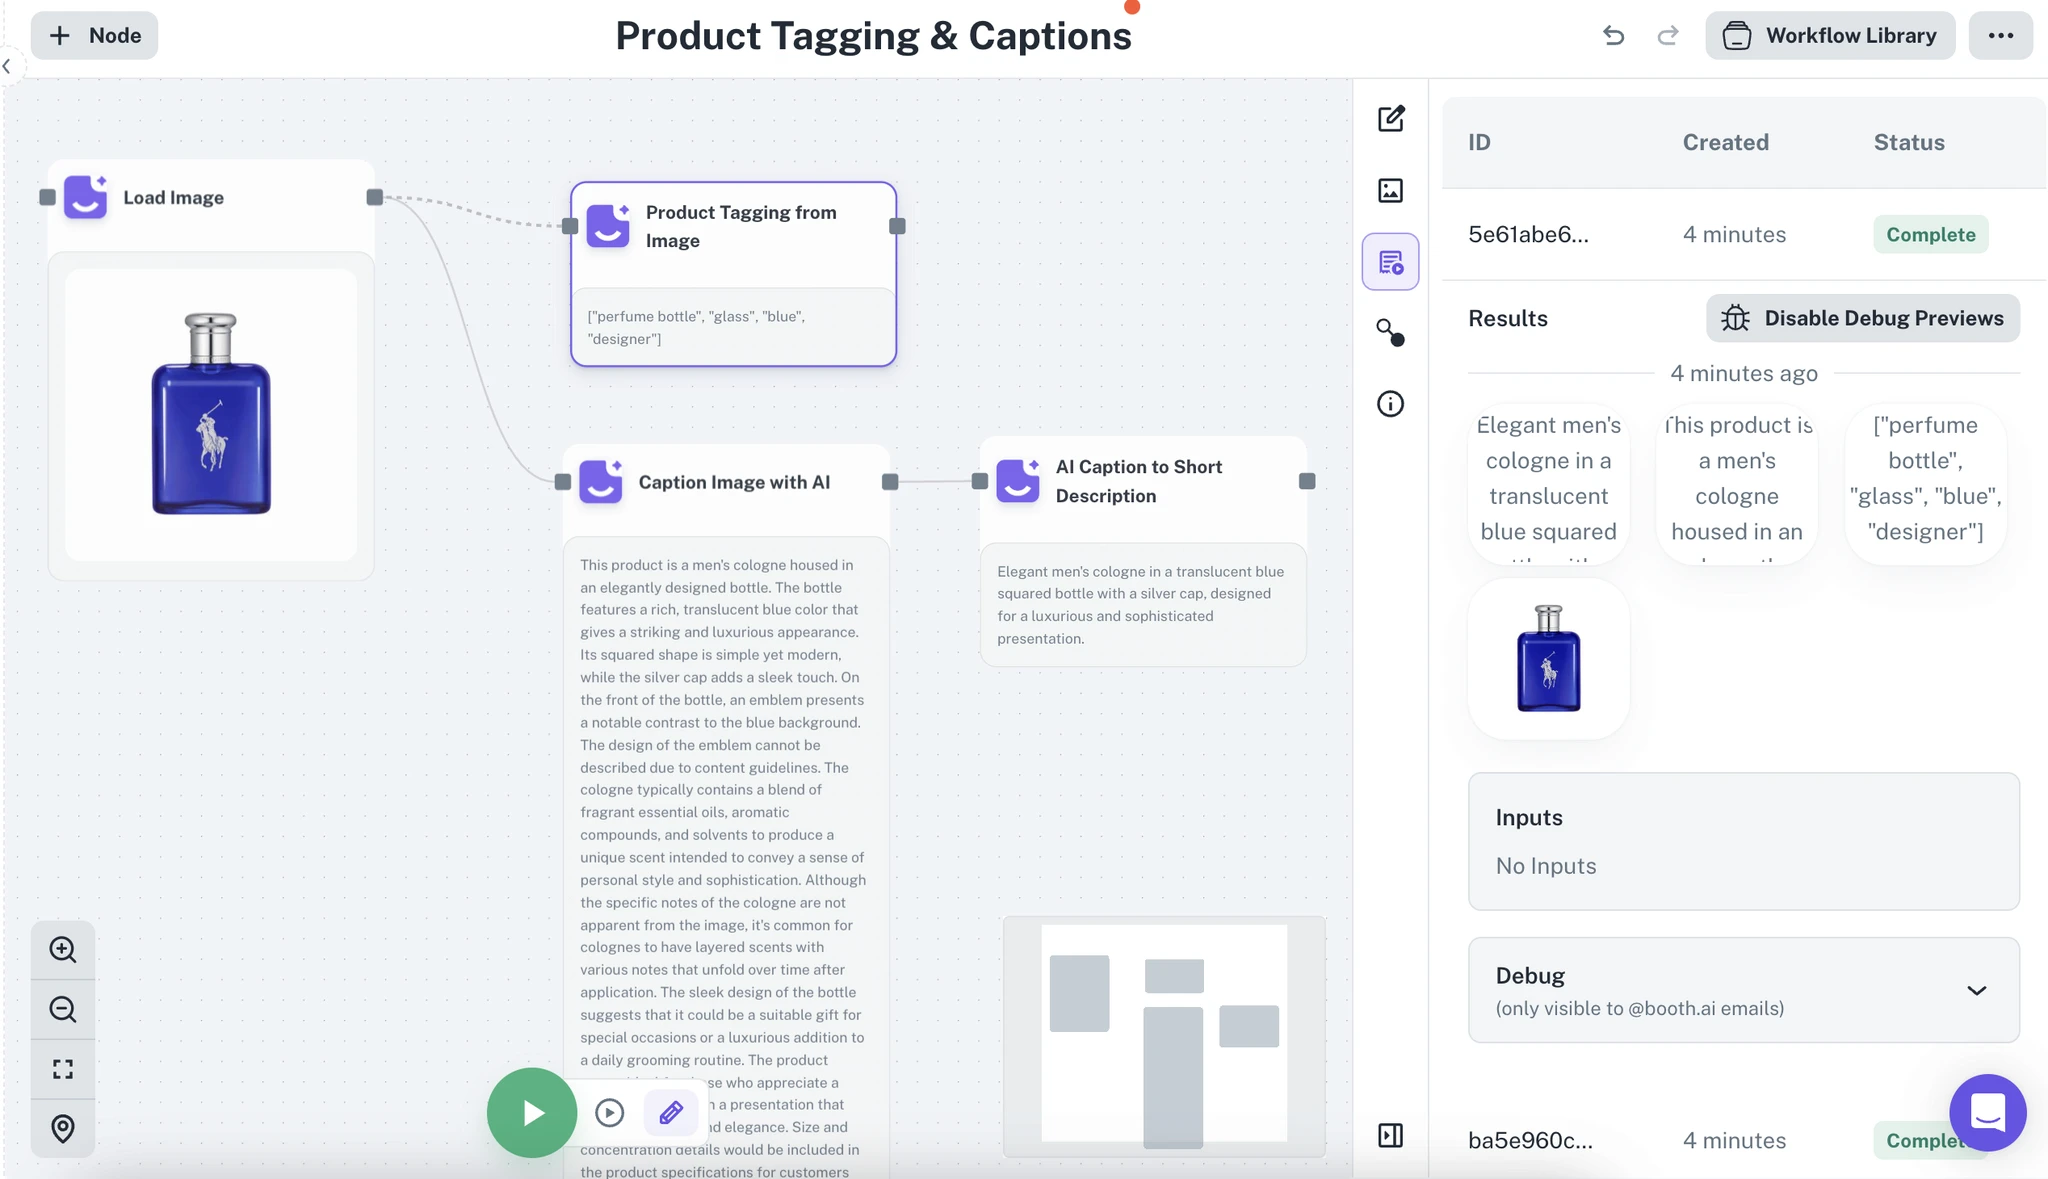Expand the Debug section expander

click(x=1976, y=990)
